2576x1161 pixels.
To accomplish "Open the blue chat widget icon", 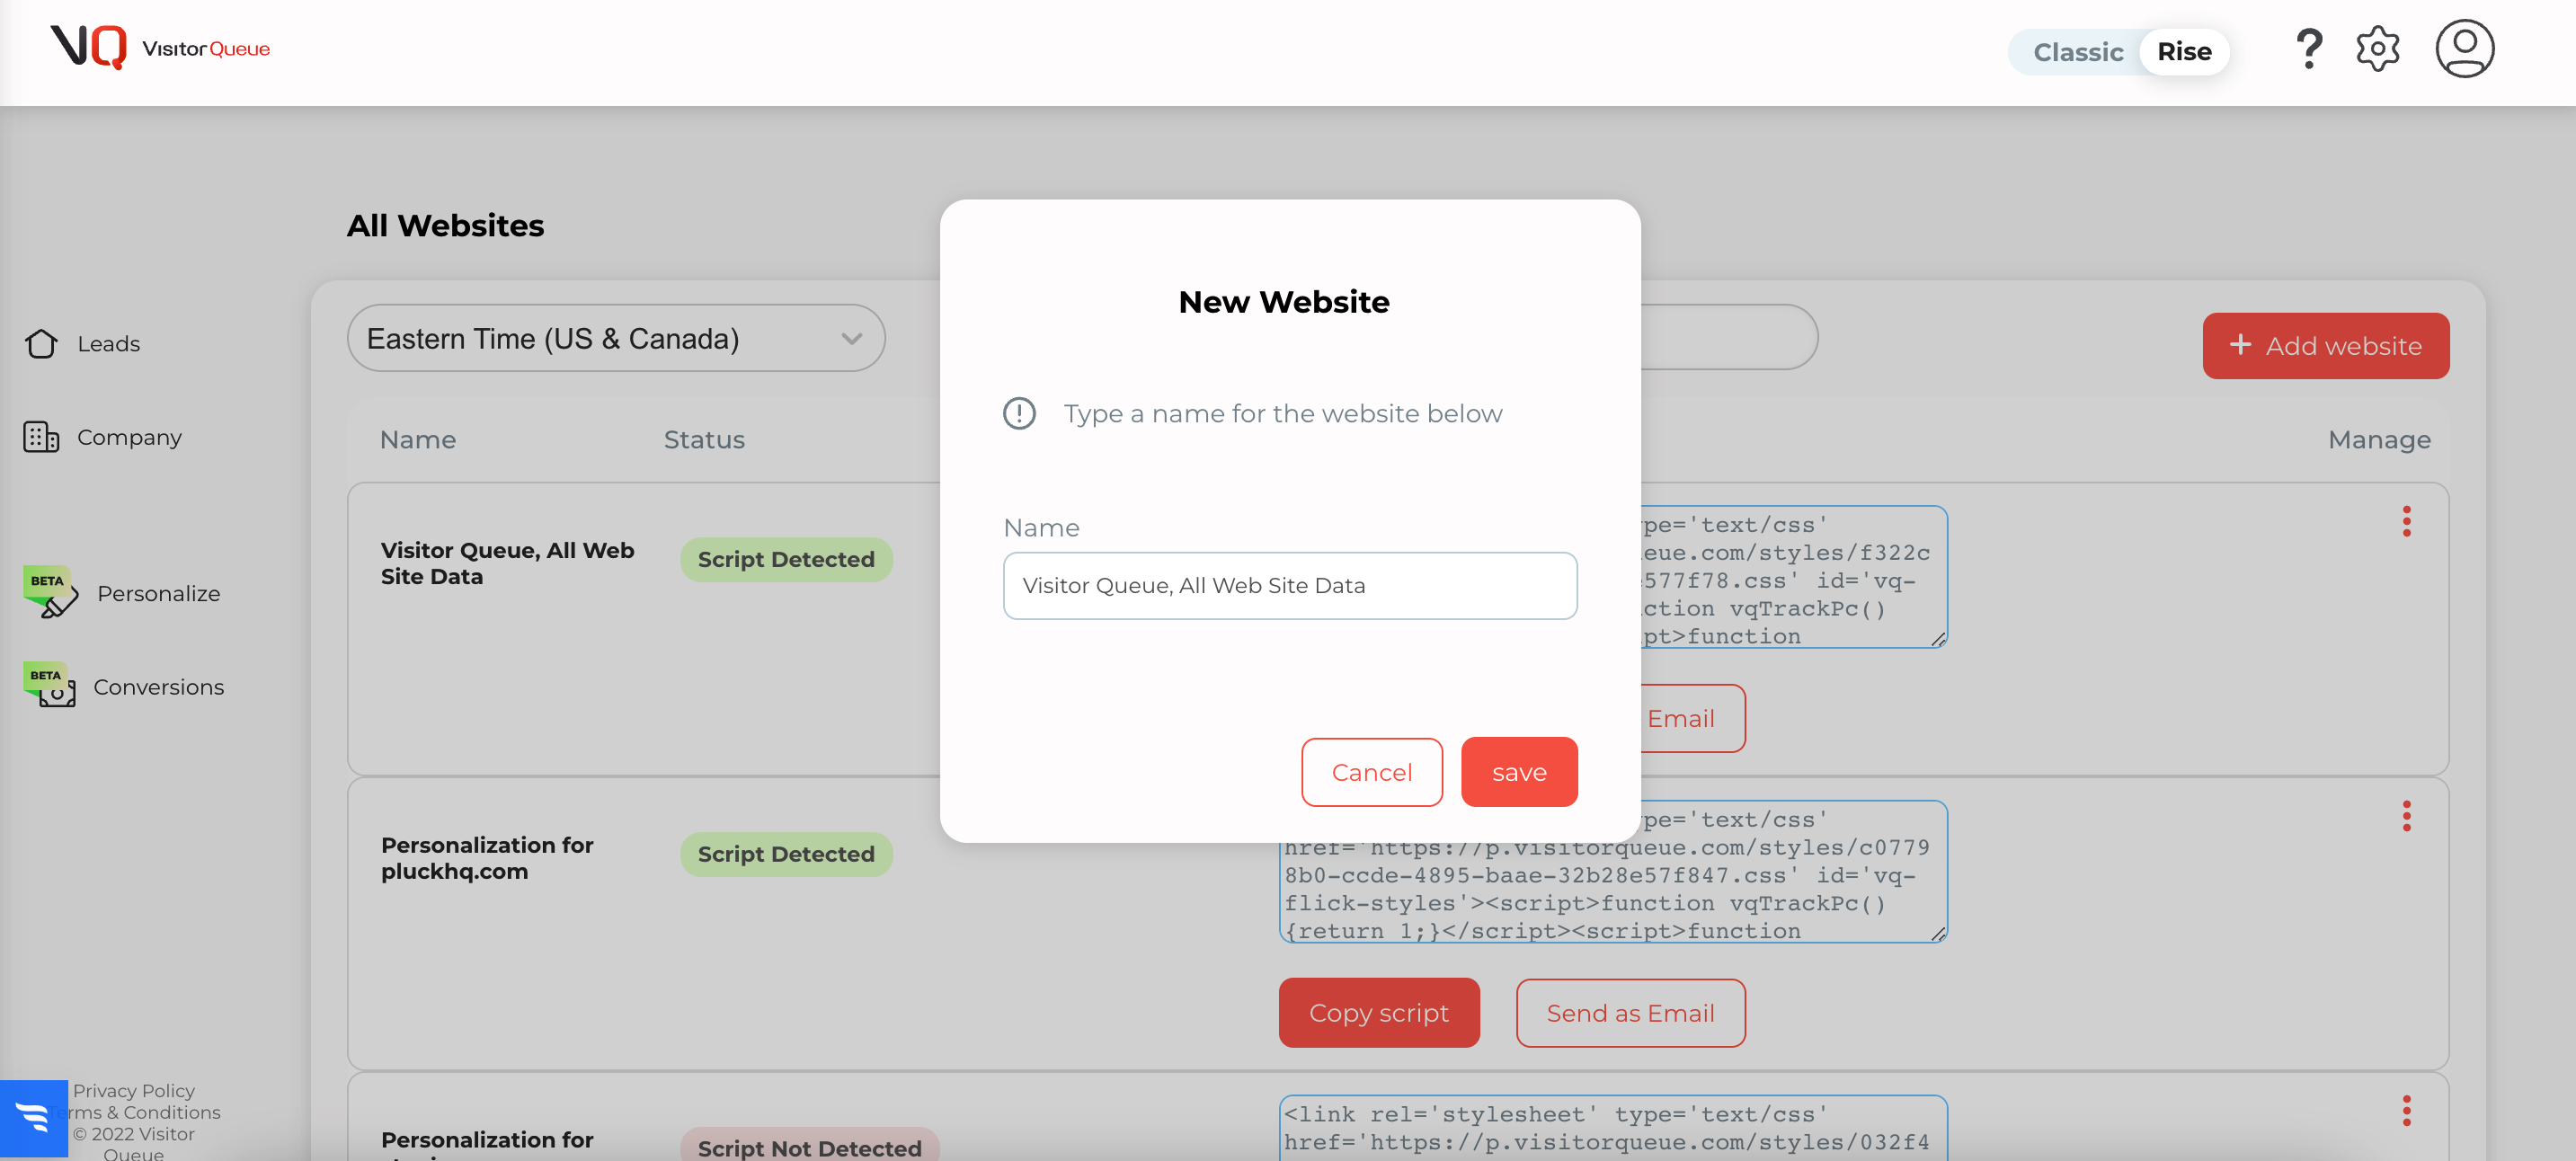I will (x=33, y=1117).
